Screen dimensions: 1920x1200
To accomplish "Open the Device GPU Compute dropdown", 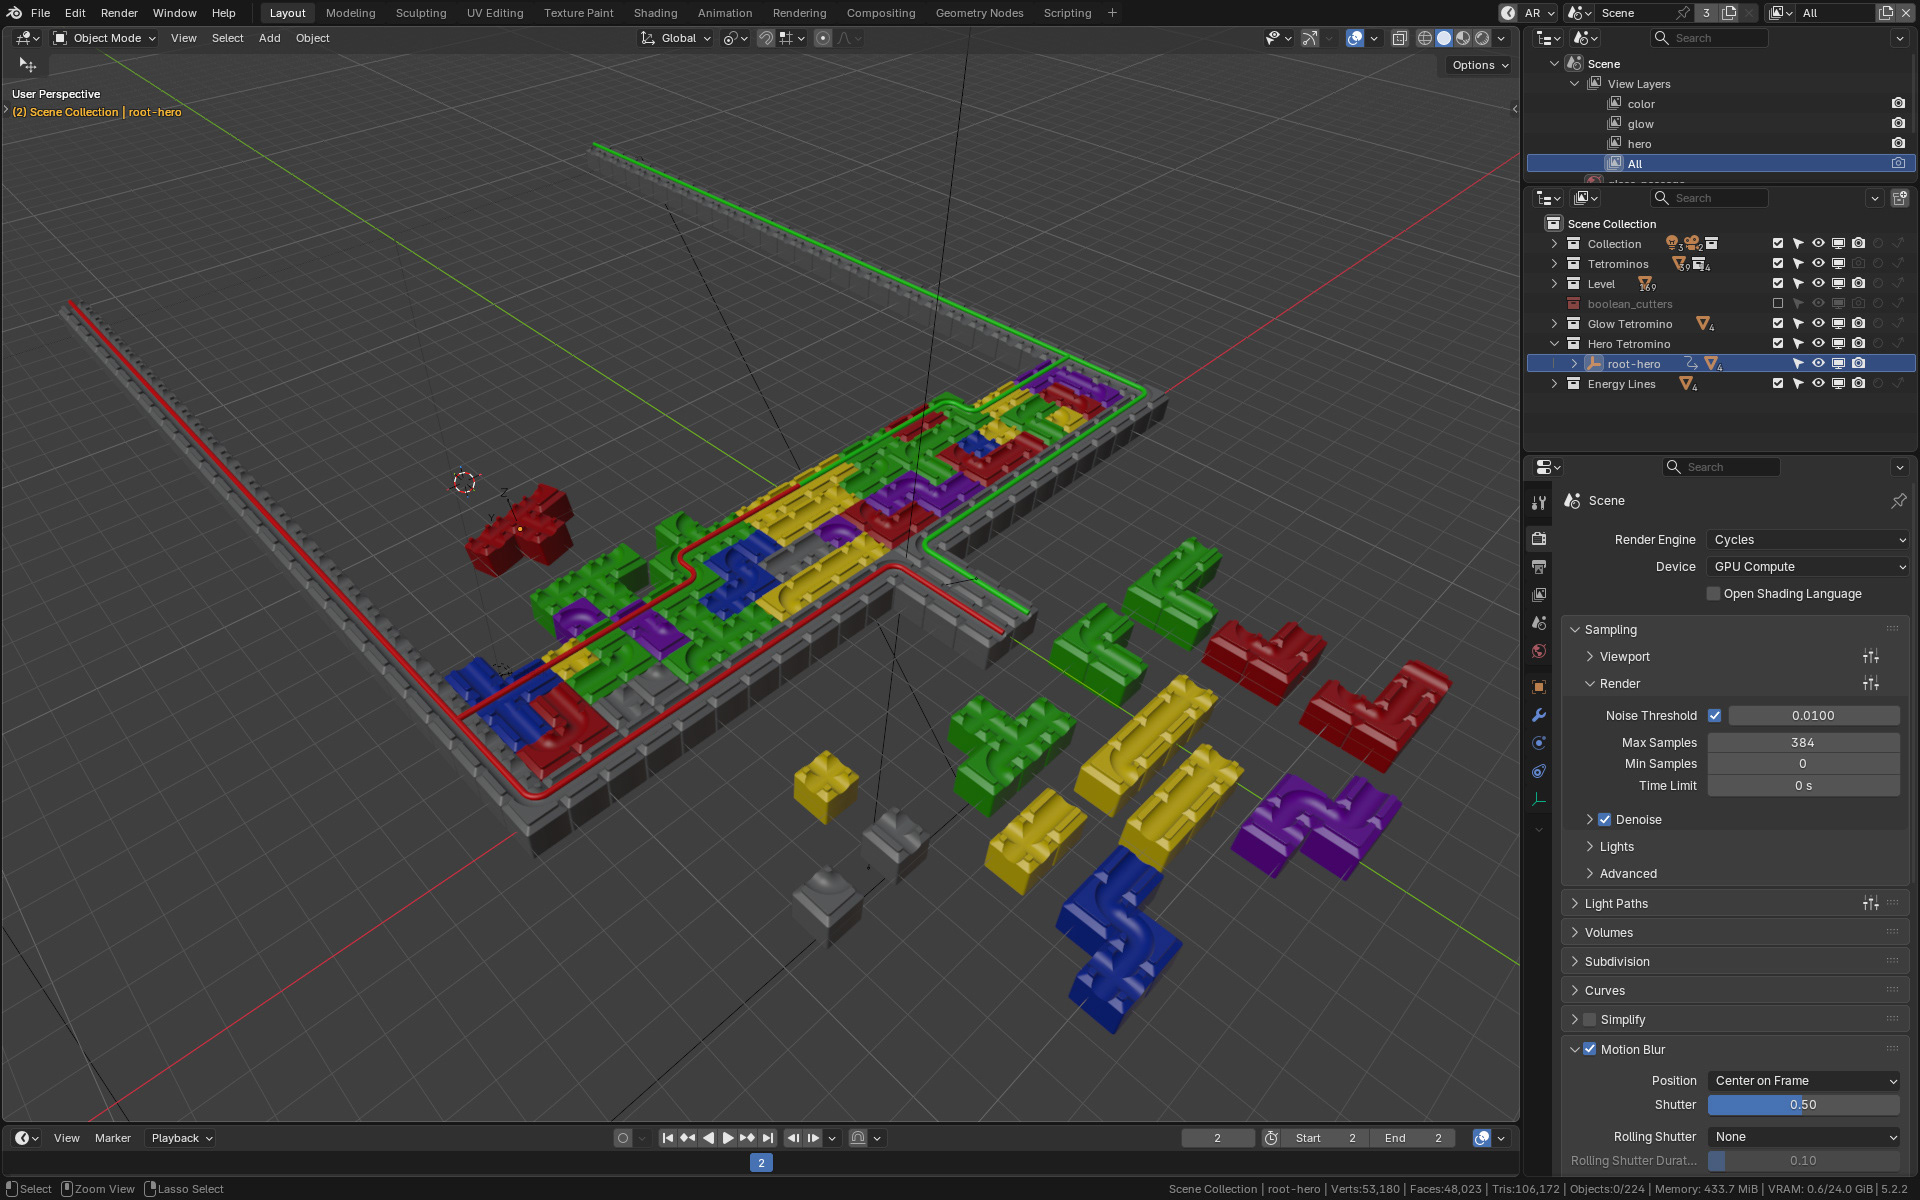I will (1808, 567).
